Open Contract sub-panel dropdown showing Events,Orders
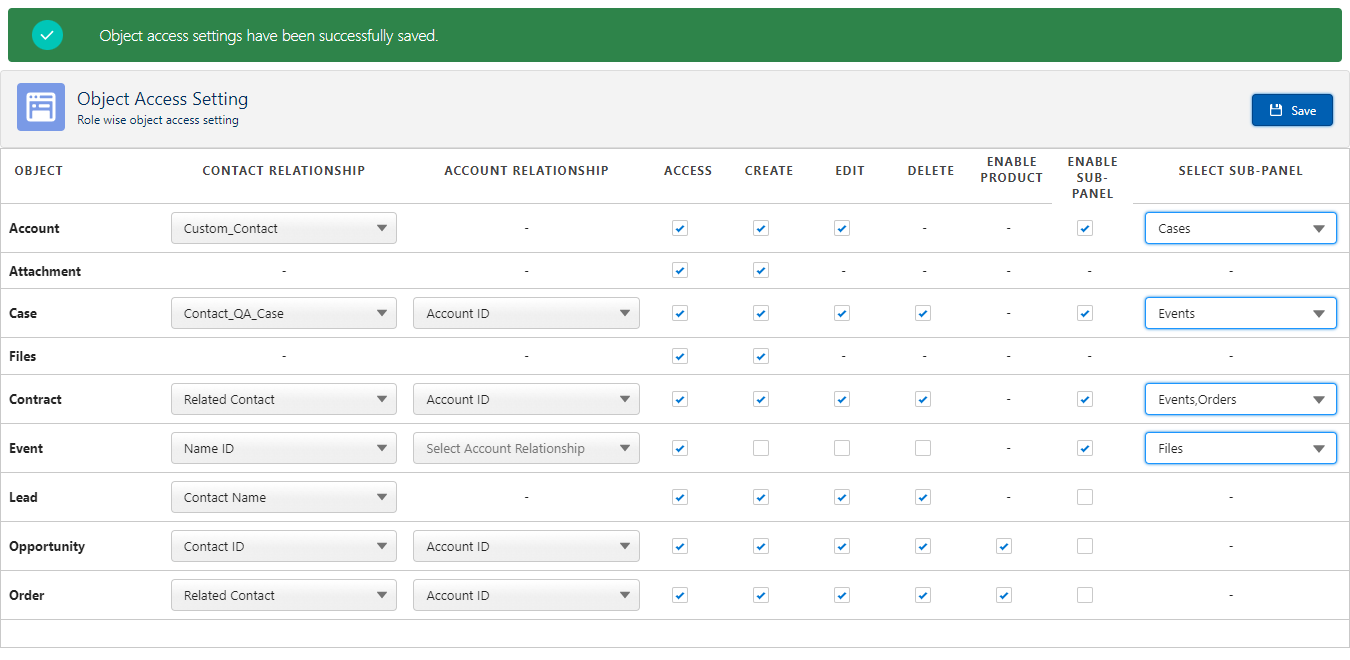1350x660 pixels. pyautogui.click(x=1240, y=399)
